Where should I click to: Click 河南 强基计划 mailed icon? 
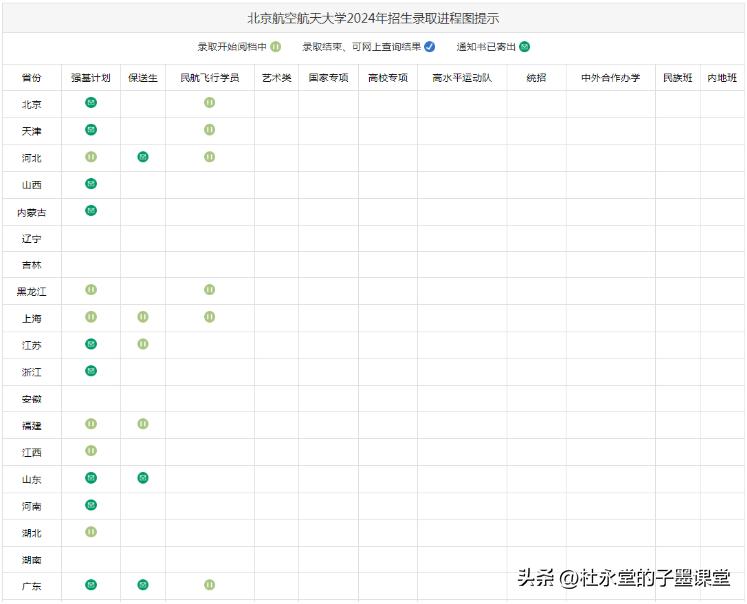[91, 505]
